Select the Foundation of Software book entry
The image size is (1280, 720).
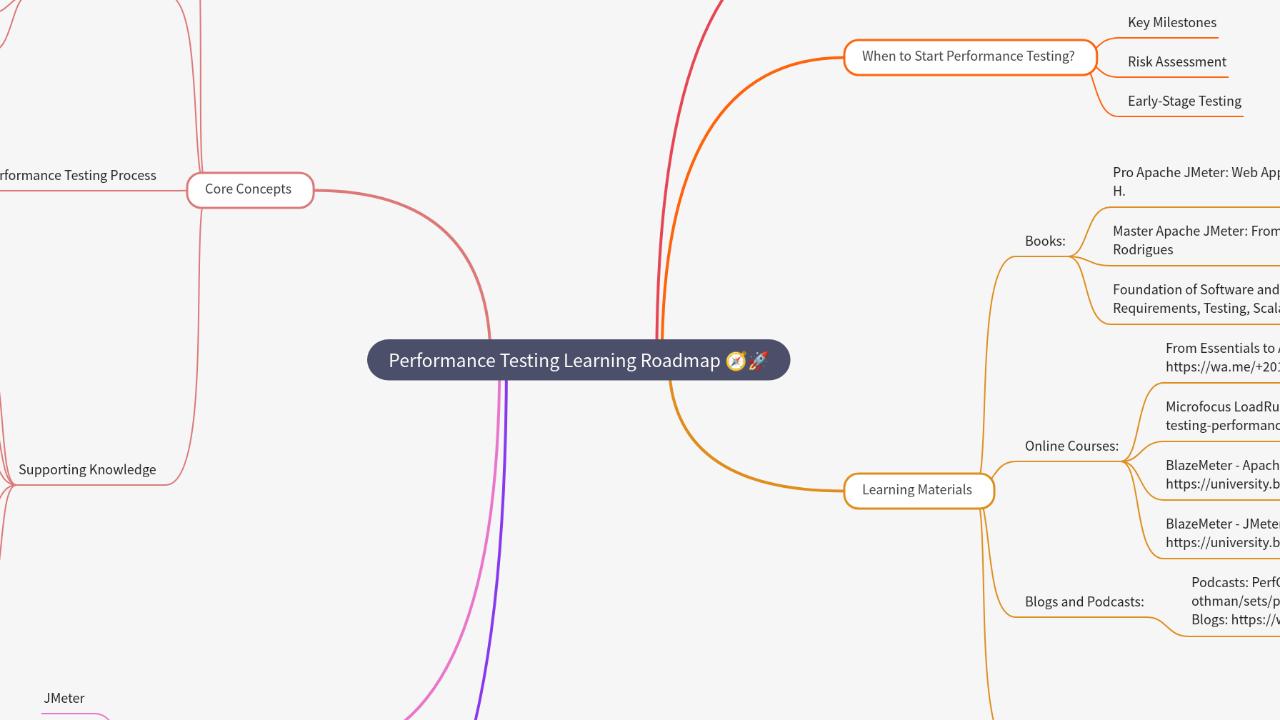(1196, 298)
